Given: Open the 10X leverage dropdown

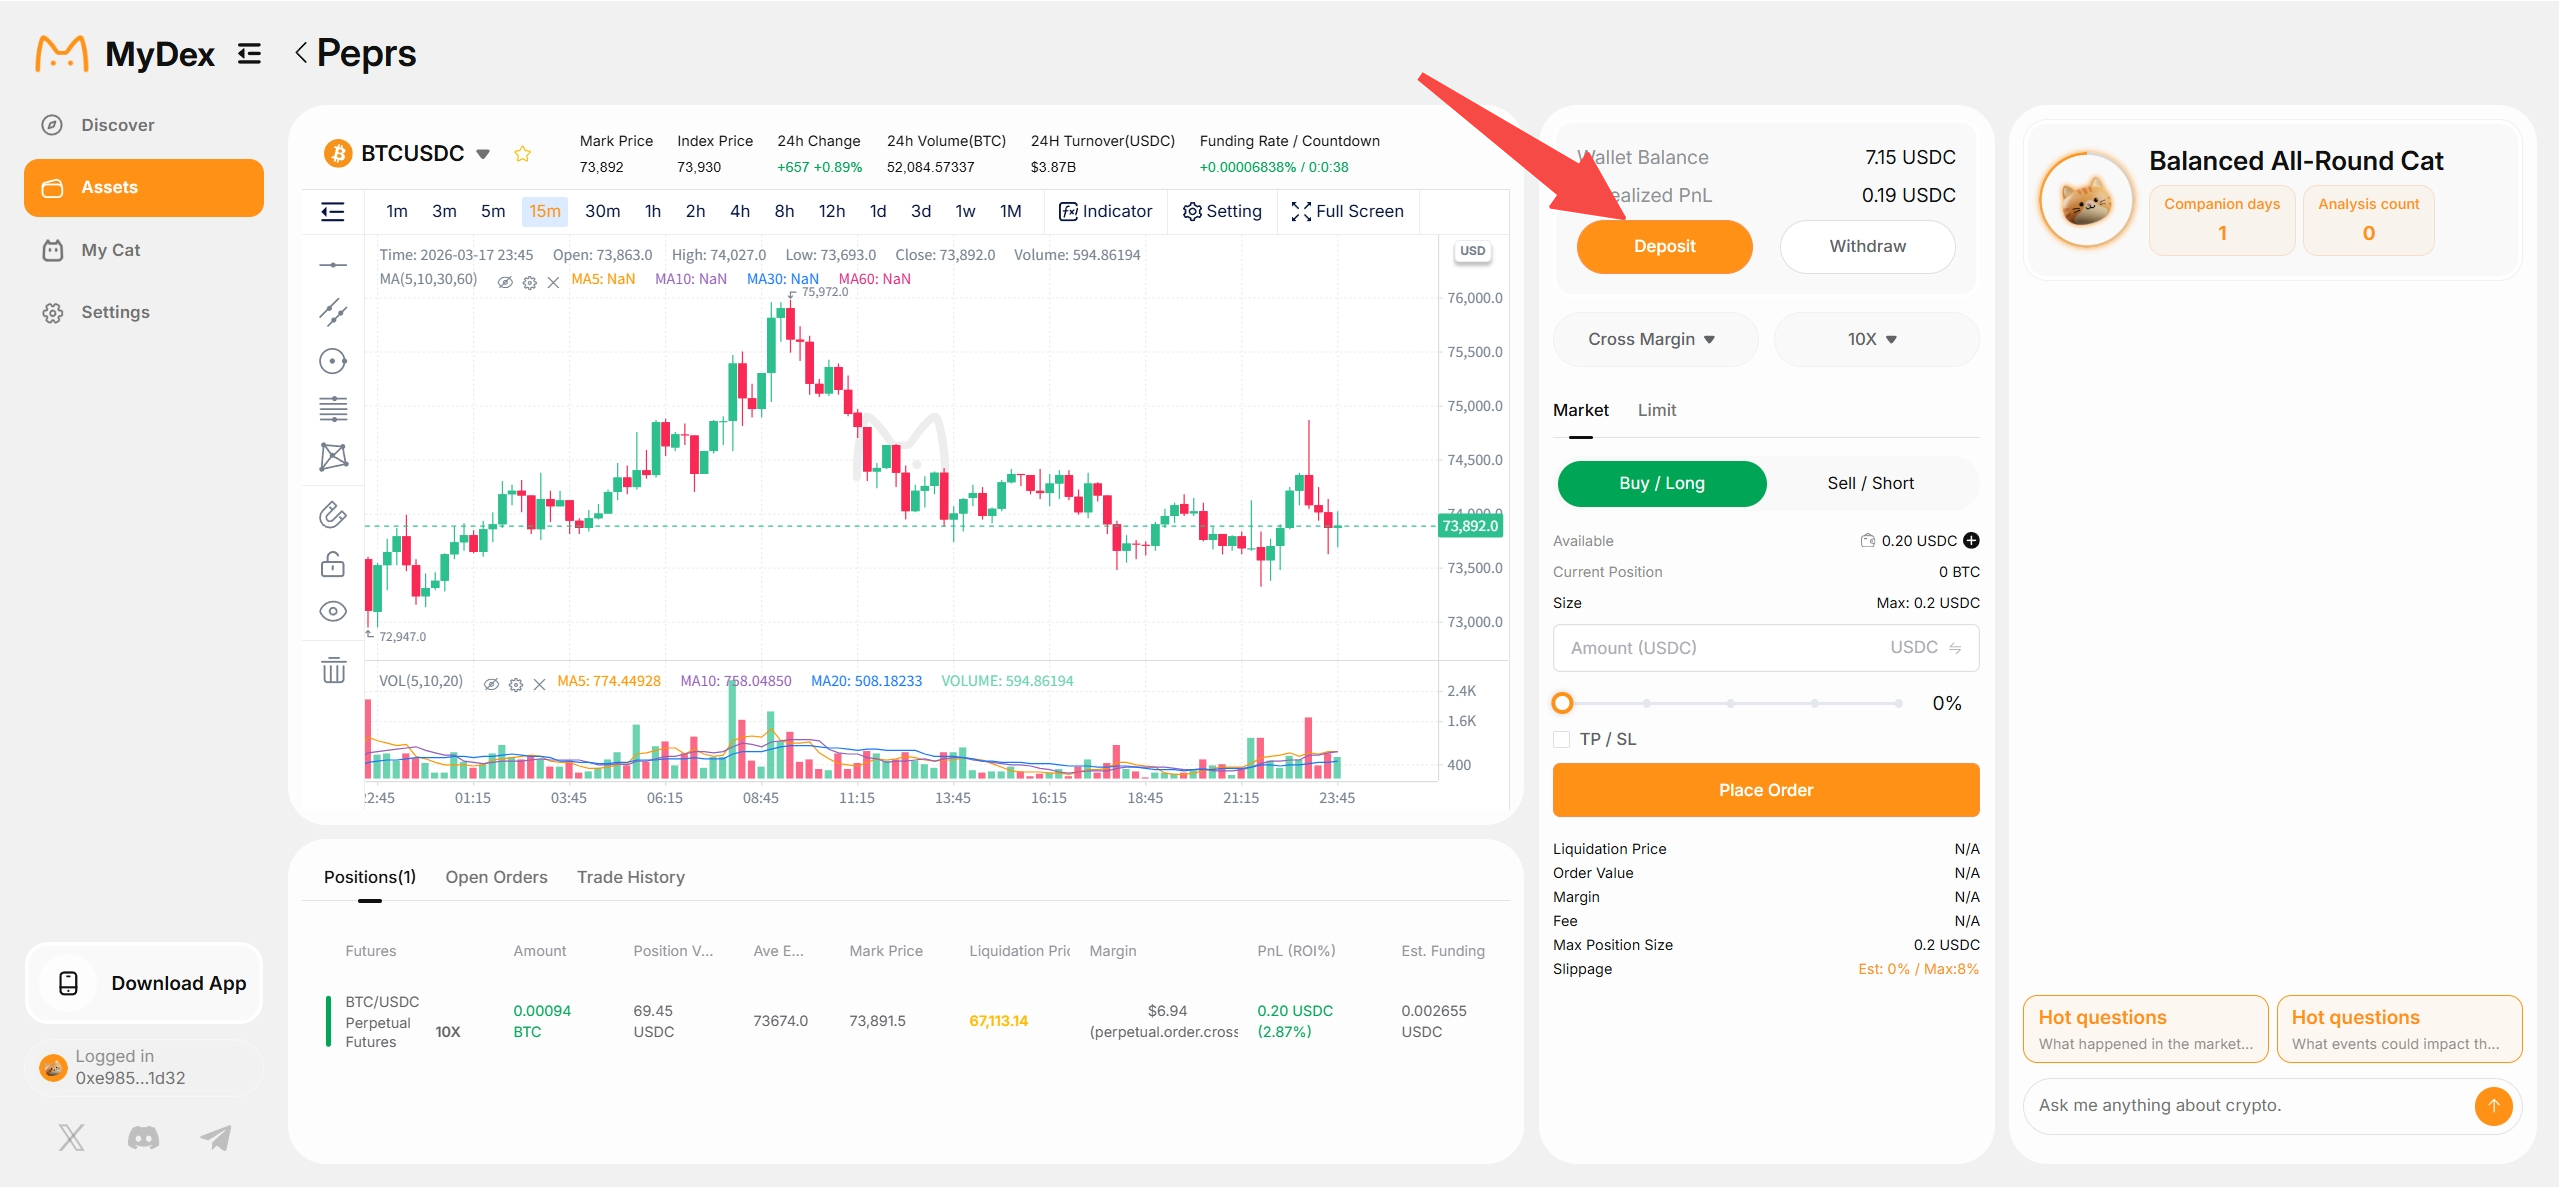Looking at the screenshot, I should click(1876, 339).
